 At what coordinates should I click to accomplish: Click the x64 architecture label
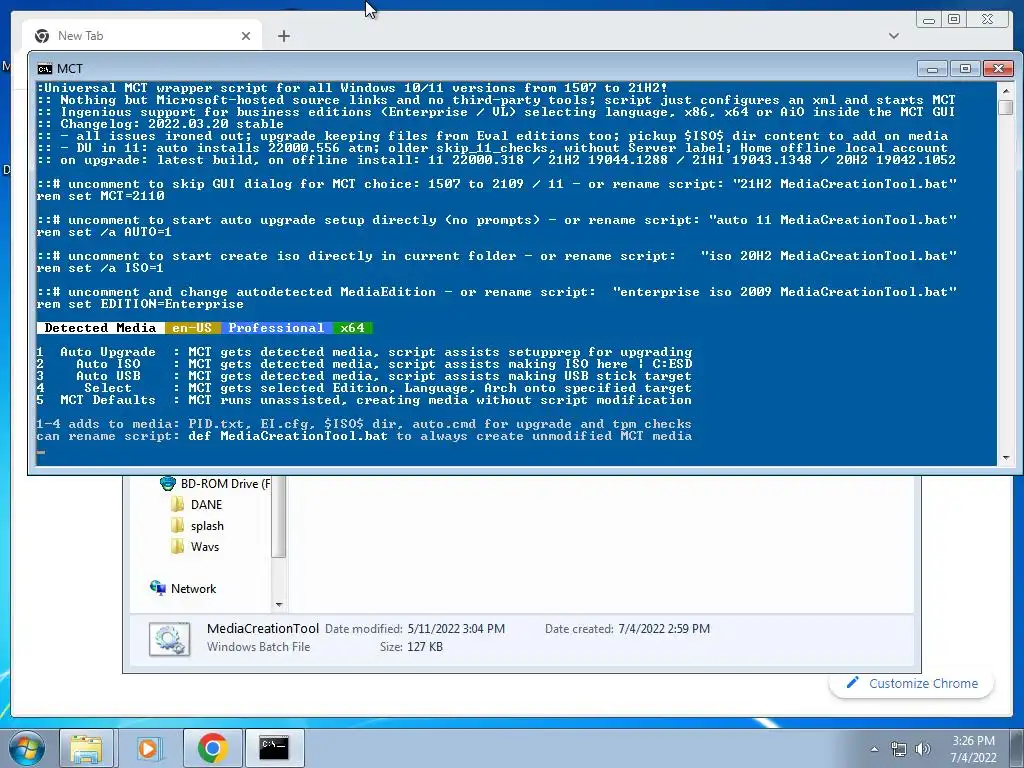pyautogui.click(x=353, y=328)
